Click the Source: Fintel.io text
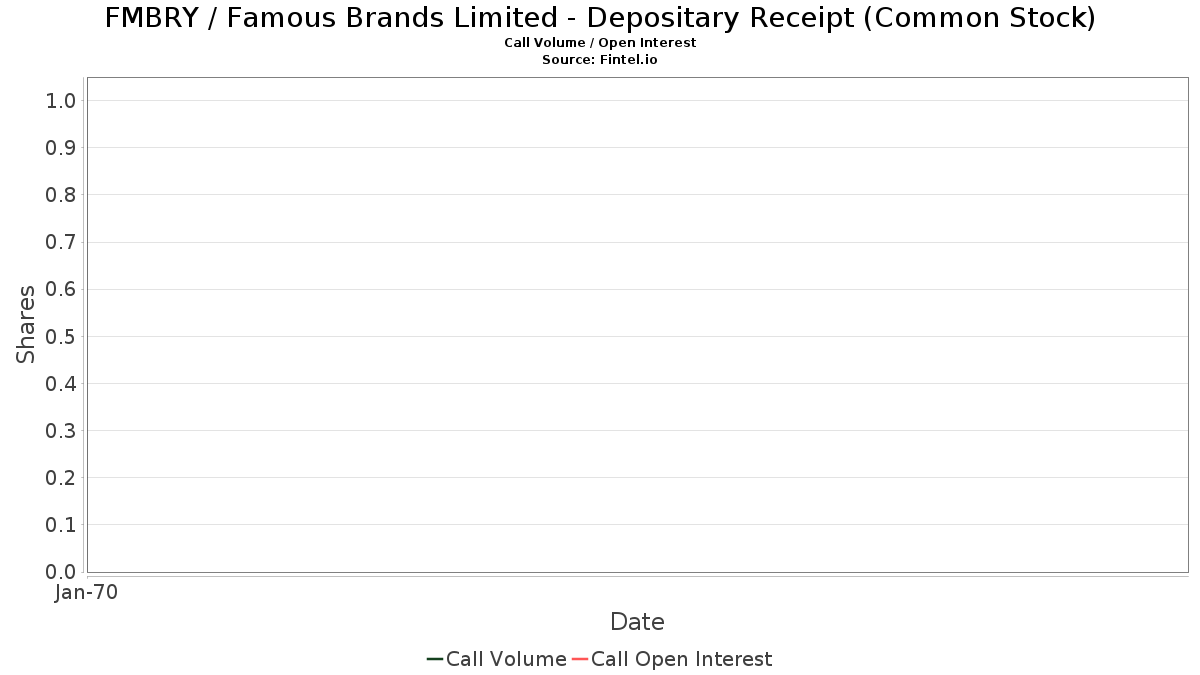The image size is (1200, 675). click(x=600, y=60)
